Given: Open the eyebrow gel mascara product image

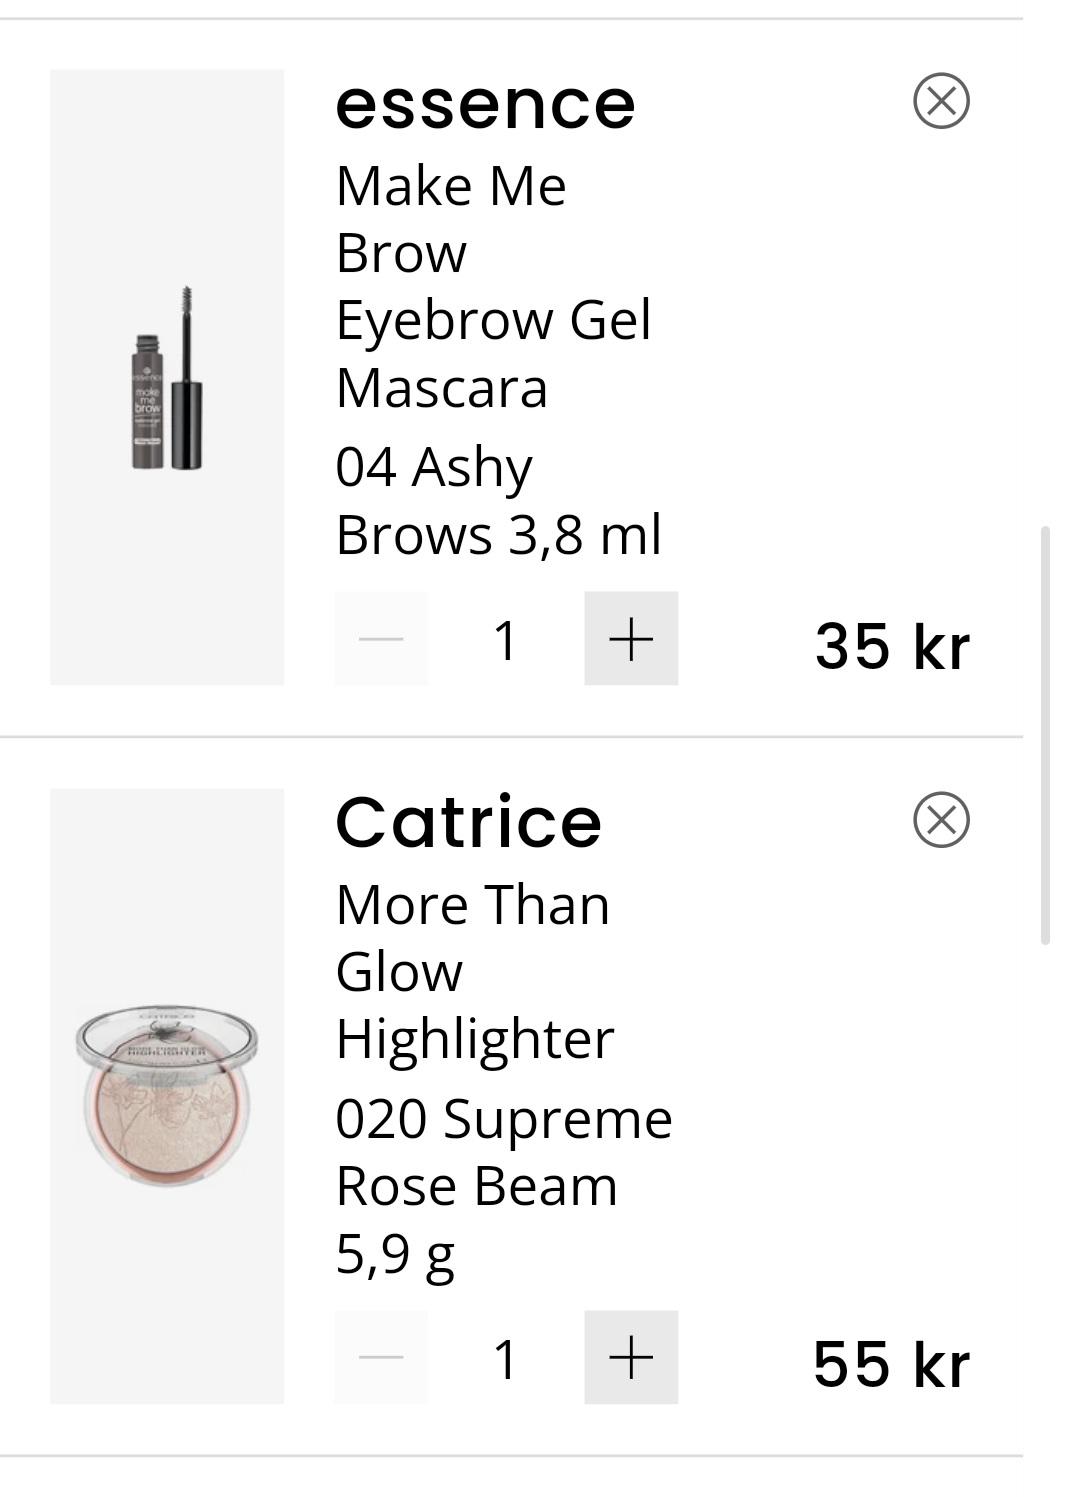Looking at the screenshot, I should [x=167, y=378].
